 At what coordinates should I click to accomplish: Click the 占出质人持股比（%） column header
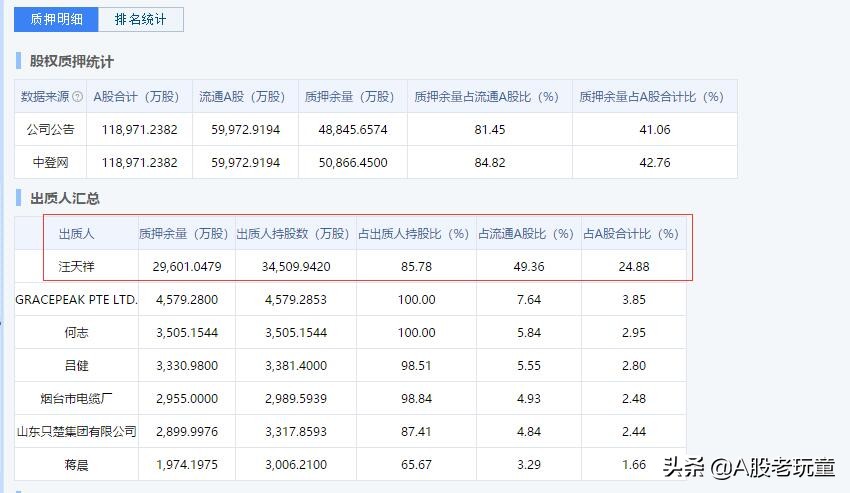[x=415, y=233]
